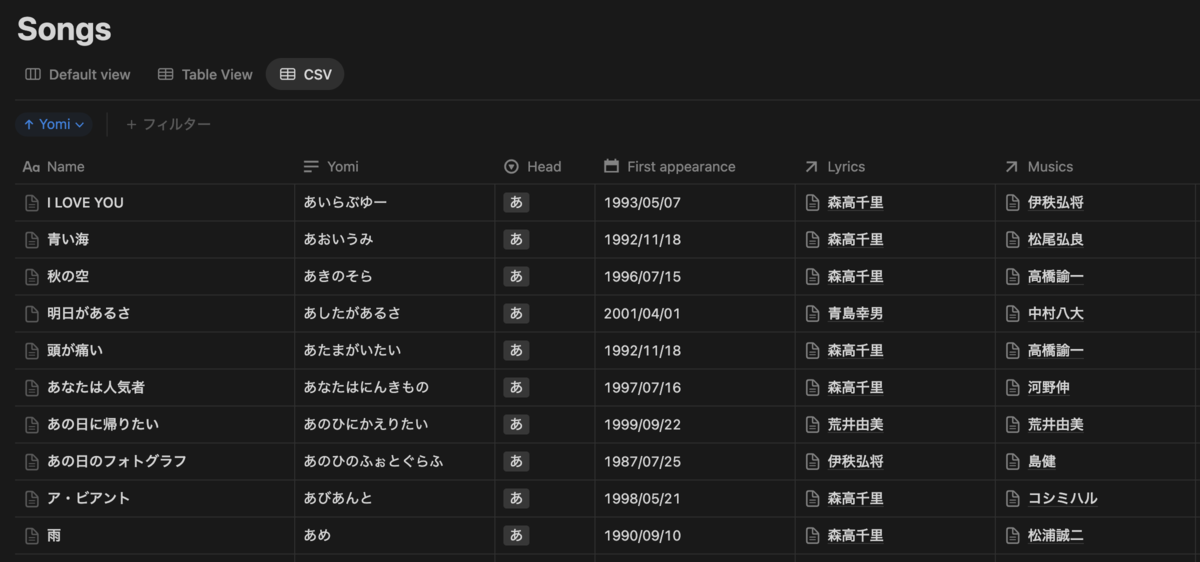Image resolution: width=1200 pixels, height=562 pixels.
Task: Open composer 河野伸 linked page
Action: [1049, 387]
